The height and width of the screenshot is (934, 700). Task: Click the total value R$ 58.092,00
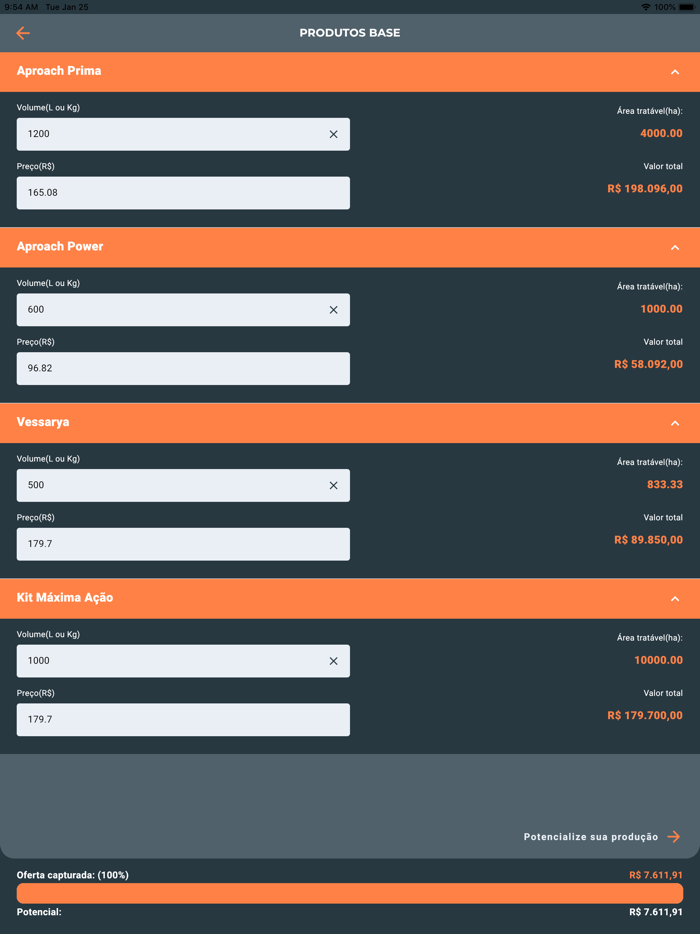(x=649, y=364)
